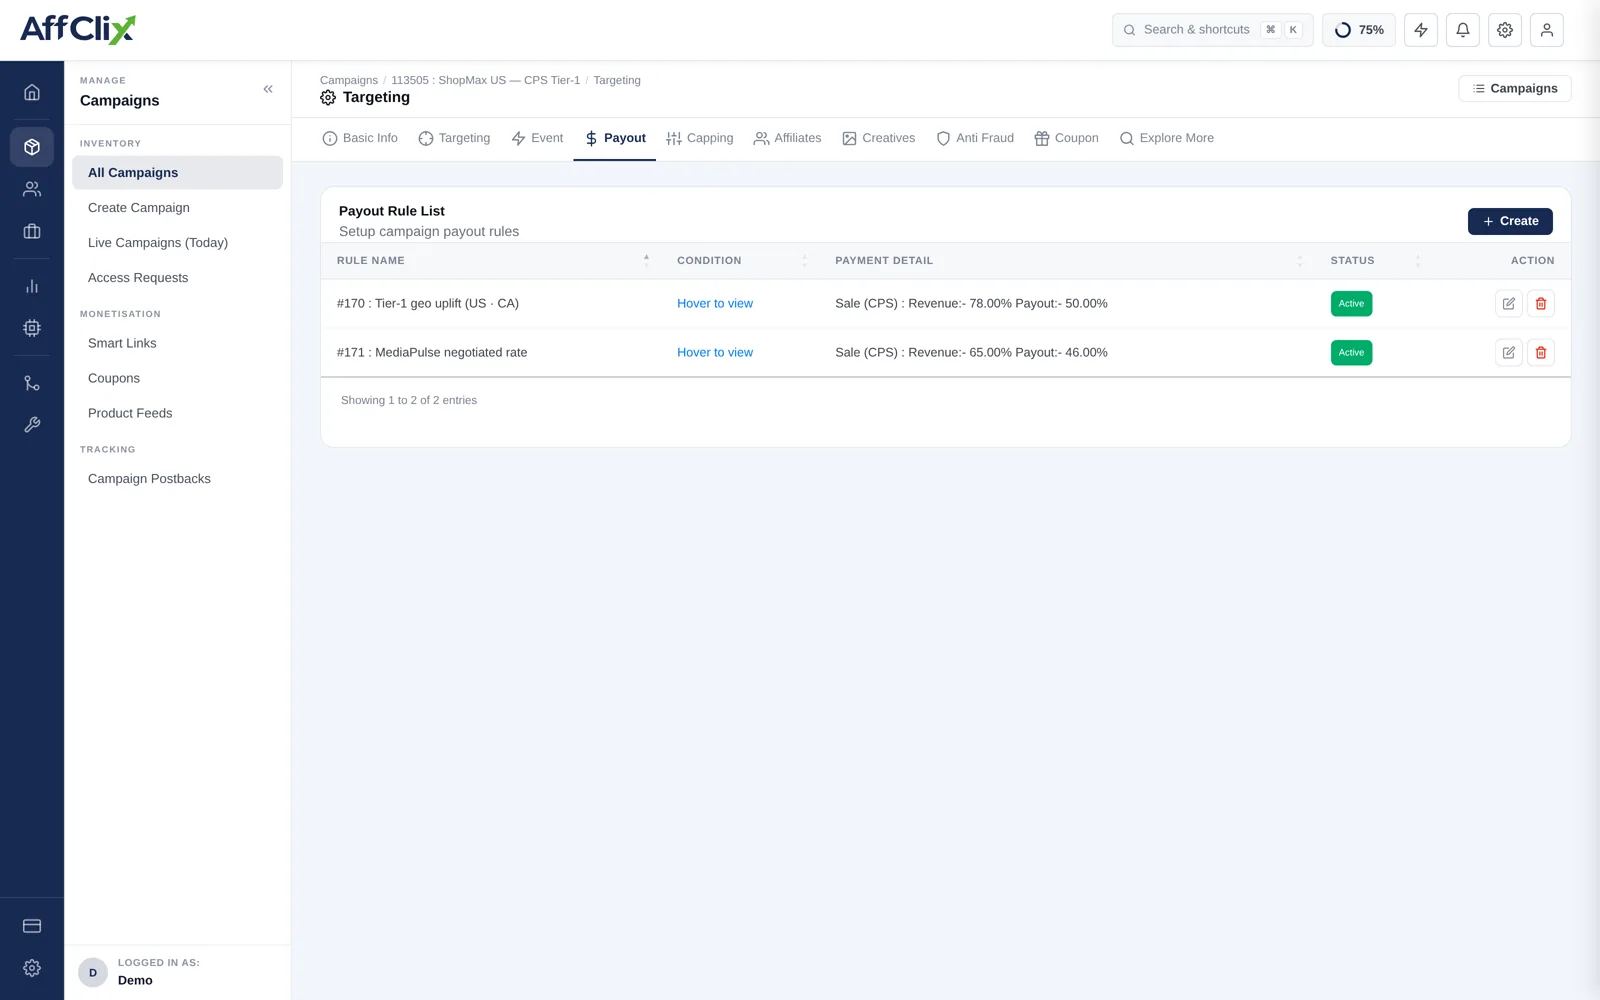Click the Campaigns list button
This screenshot has height=1000, width=1600.
tap(1515, 88)
